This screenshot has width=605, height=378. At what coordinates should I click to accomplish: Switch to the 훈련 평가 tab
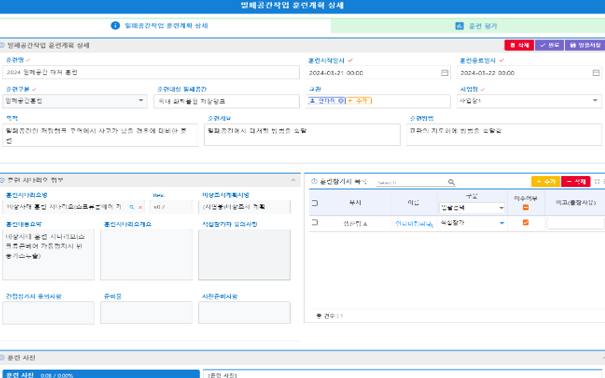click(x=468, y=26)
